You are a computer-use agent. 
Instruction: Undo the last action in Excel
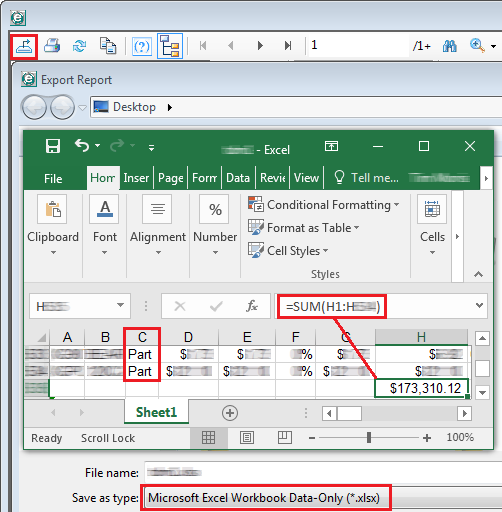[x=82, y=146]
